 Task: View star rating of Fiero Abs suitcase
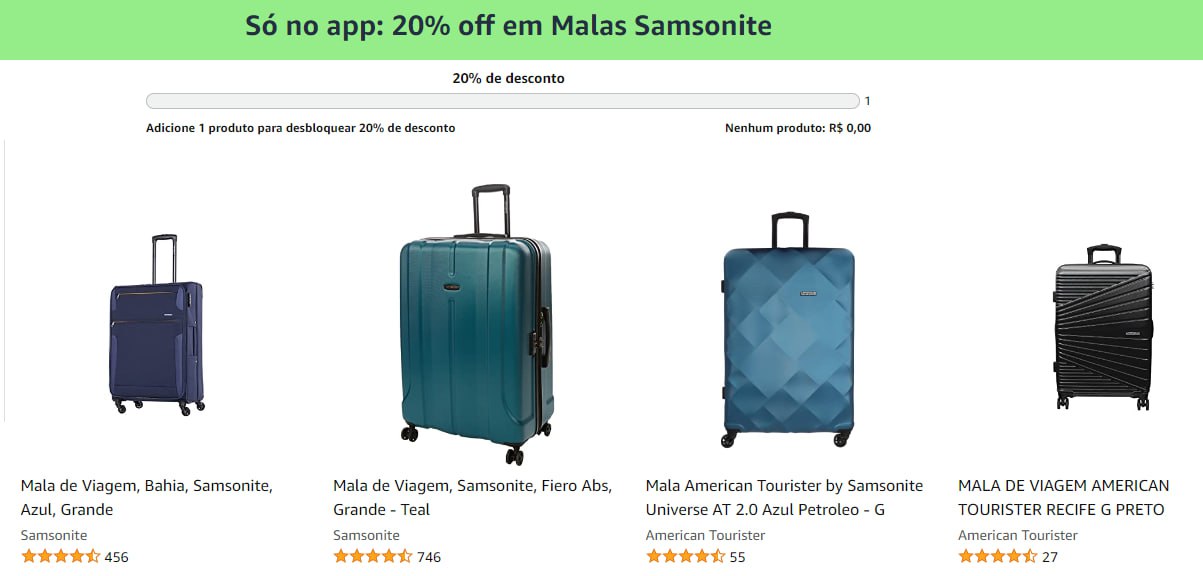[x=372, y=557]
